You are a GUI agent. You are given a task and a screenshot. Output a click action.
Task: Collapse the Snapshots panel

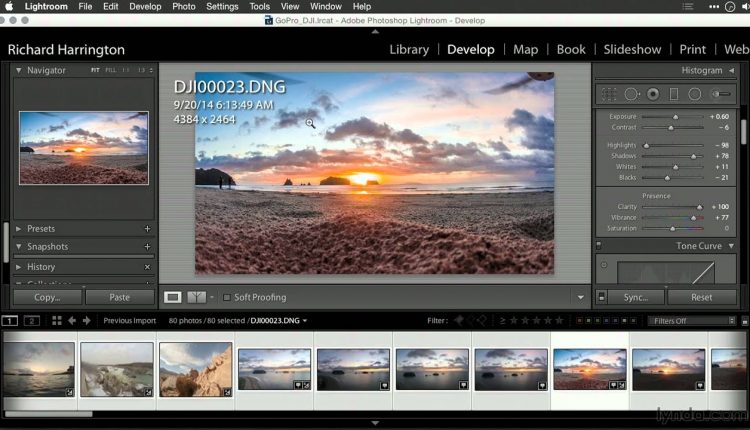18,246
